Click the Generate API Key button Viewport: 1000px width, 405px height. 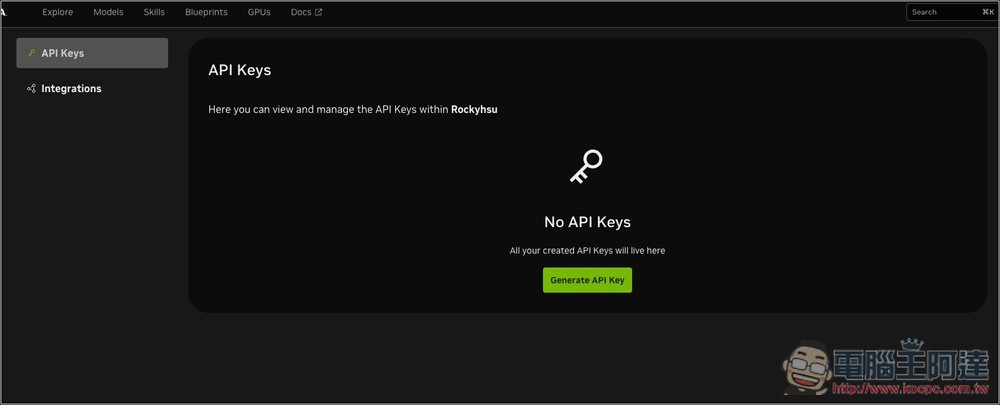pos(587,280)
